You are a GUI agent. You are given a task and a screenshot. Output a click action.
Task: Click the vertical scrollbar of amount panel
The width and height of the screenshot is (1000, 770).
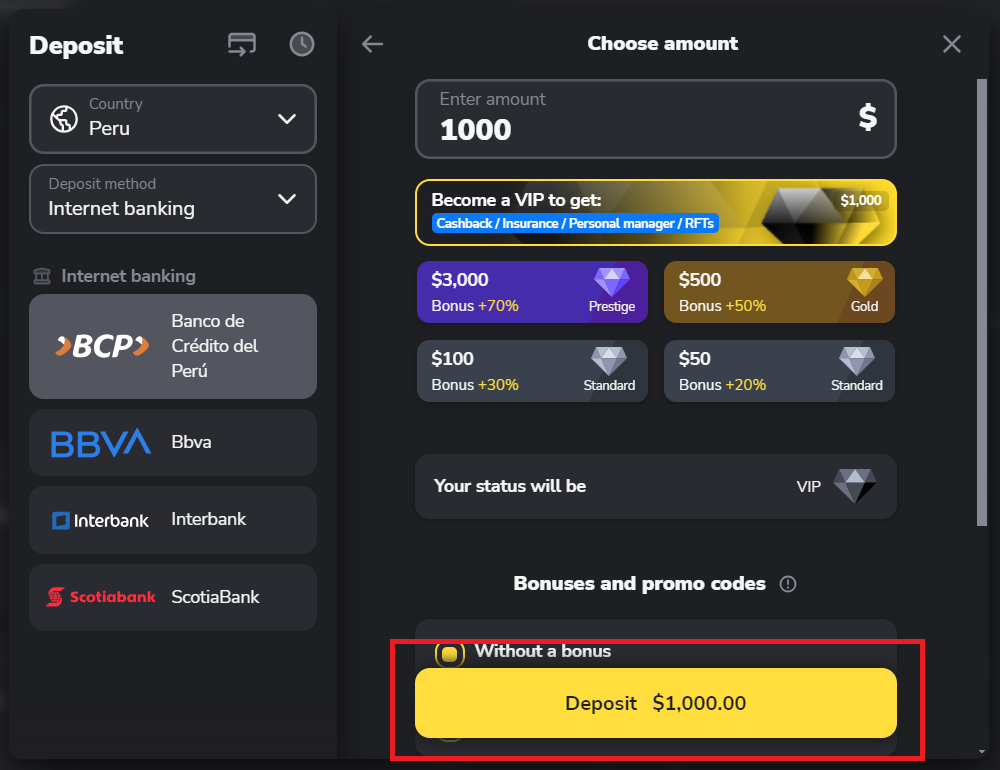(982, 303)
